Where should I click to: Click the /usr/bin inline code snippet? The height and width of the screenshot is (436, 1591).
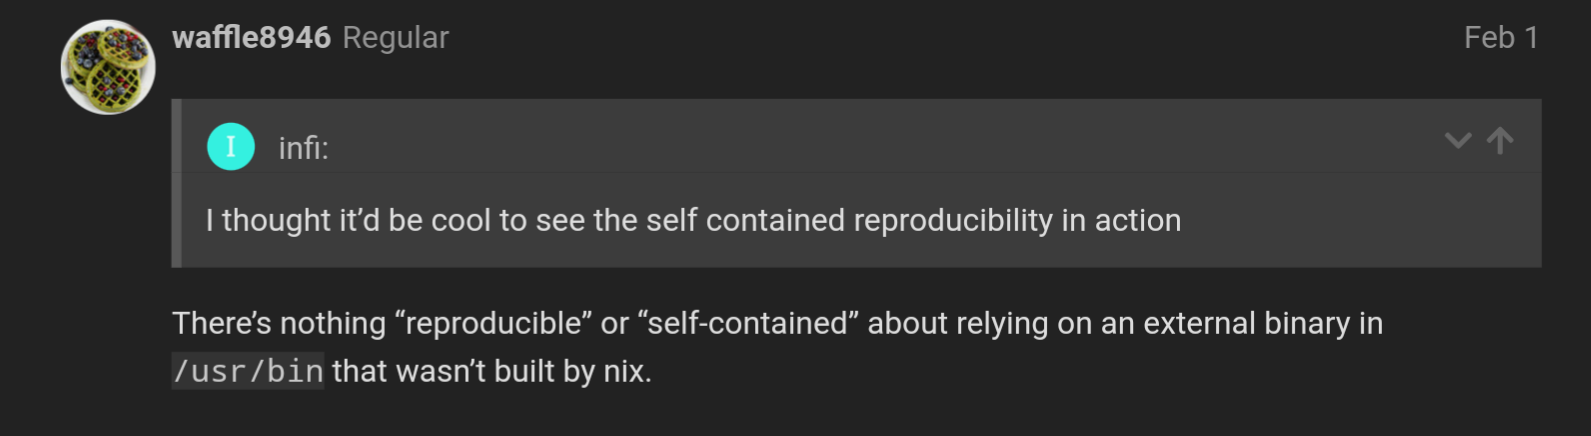pos(248,371)
